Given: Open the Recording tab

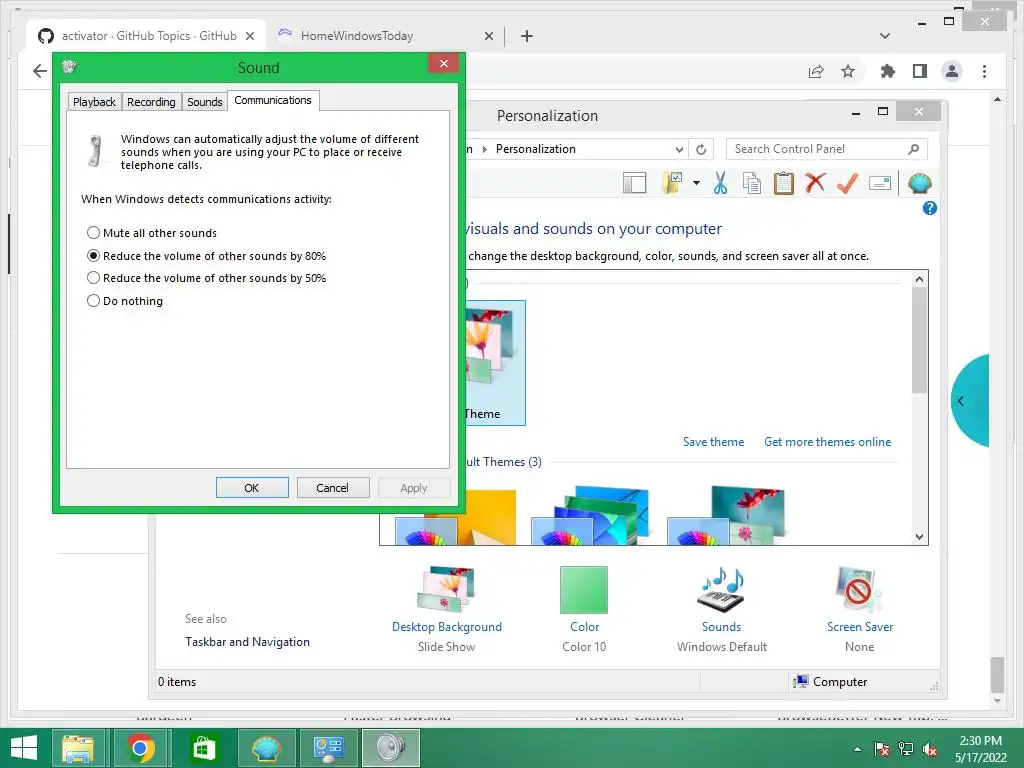Looking at the screenshot, I should click(151, 102).
